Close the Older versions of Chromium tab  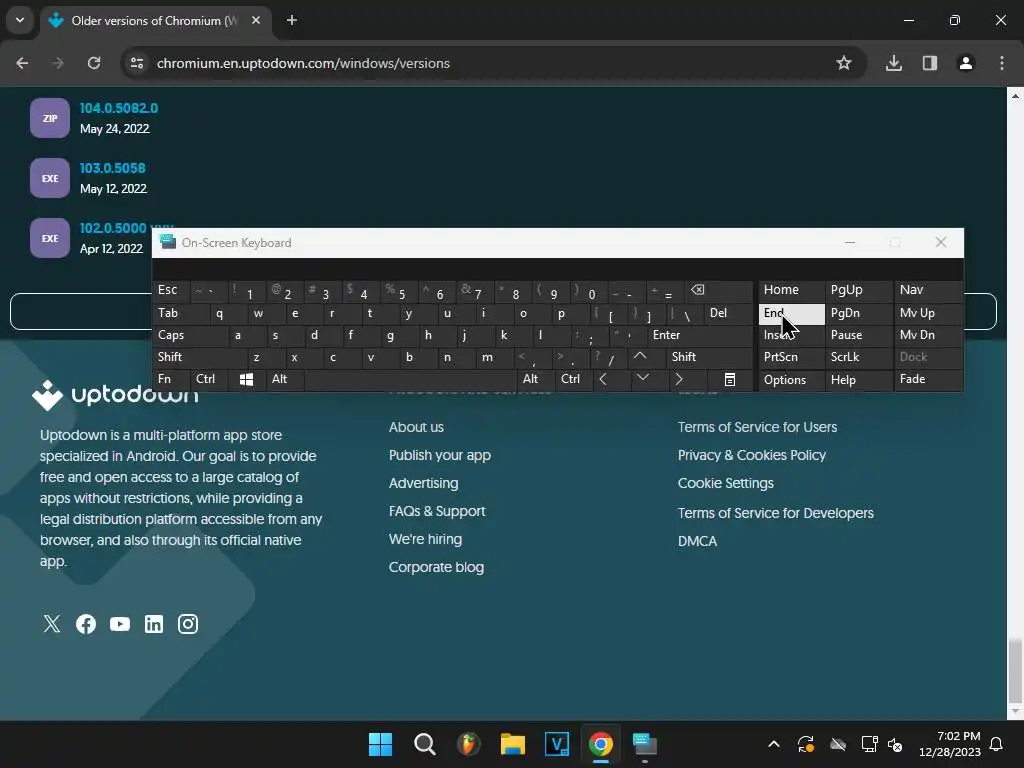click(x=256, y=20)
